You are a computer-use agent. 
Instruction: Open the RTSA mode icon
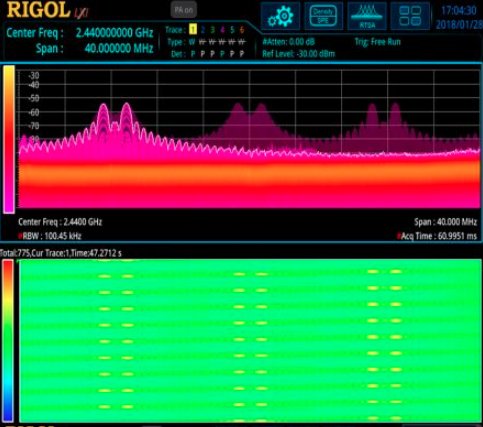click(x=367, y=16)
